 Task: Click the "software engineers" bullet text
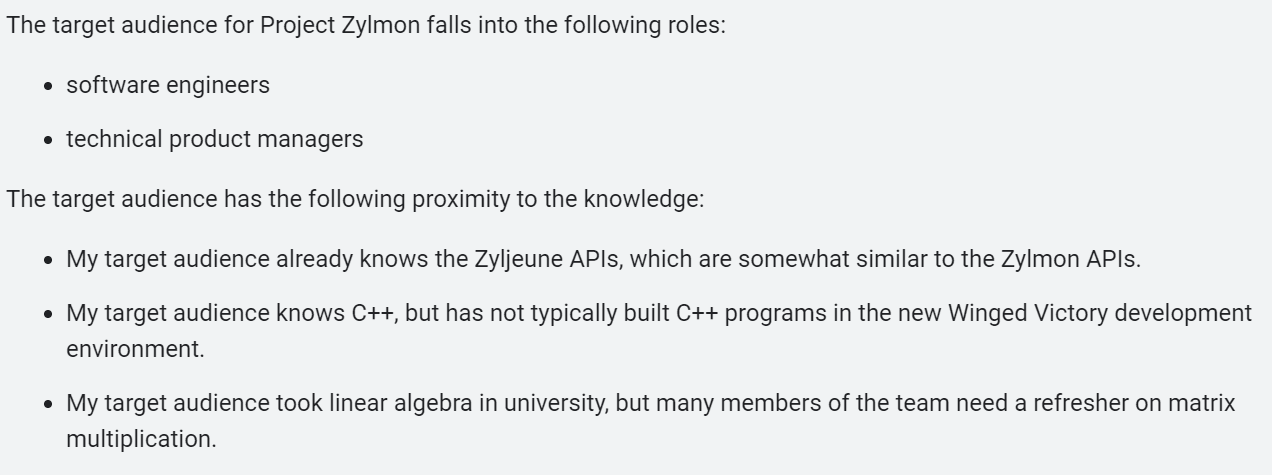point(168,85)
